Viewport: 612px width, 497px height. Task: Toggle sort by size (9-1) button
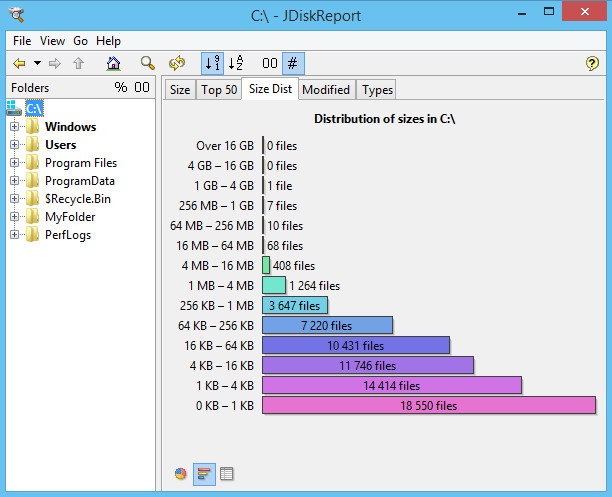212,63
